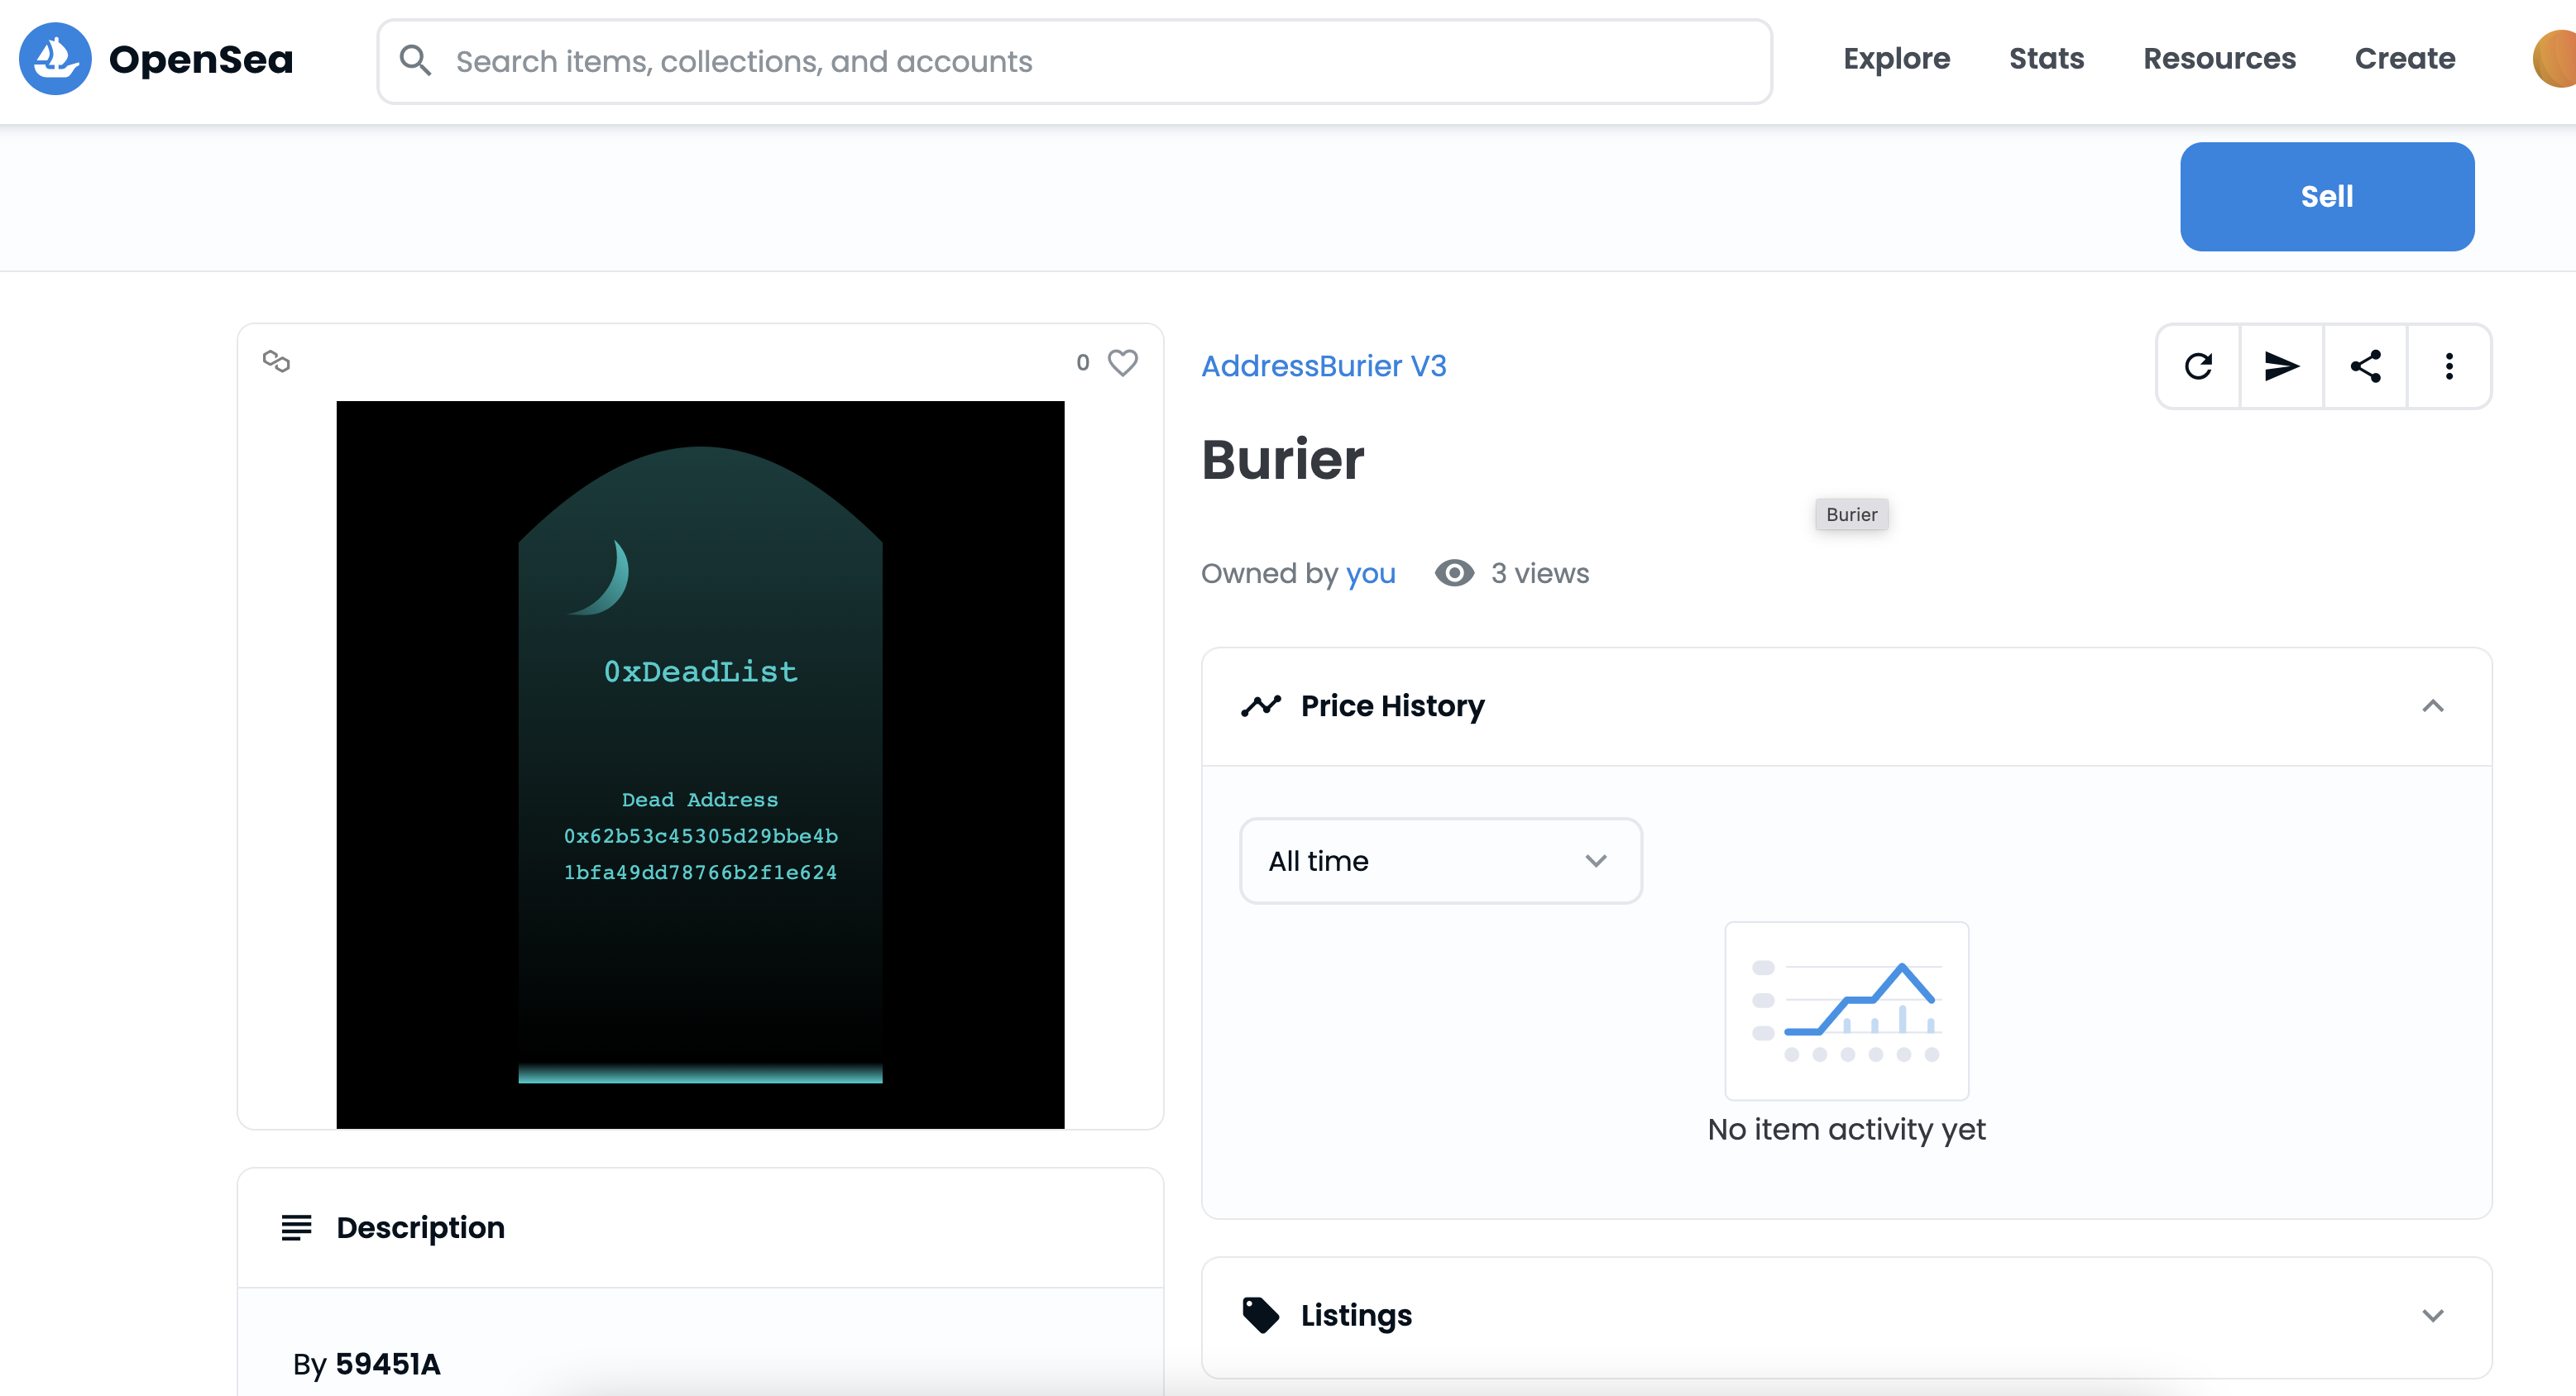
Task: Expand the Listings section
Action: pyautogui.click(x=2432, y=1315)
